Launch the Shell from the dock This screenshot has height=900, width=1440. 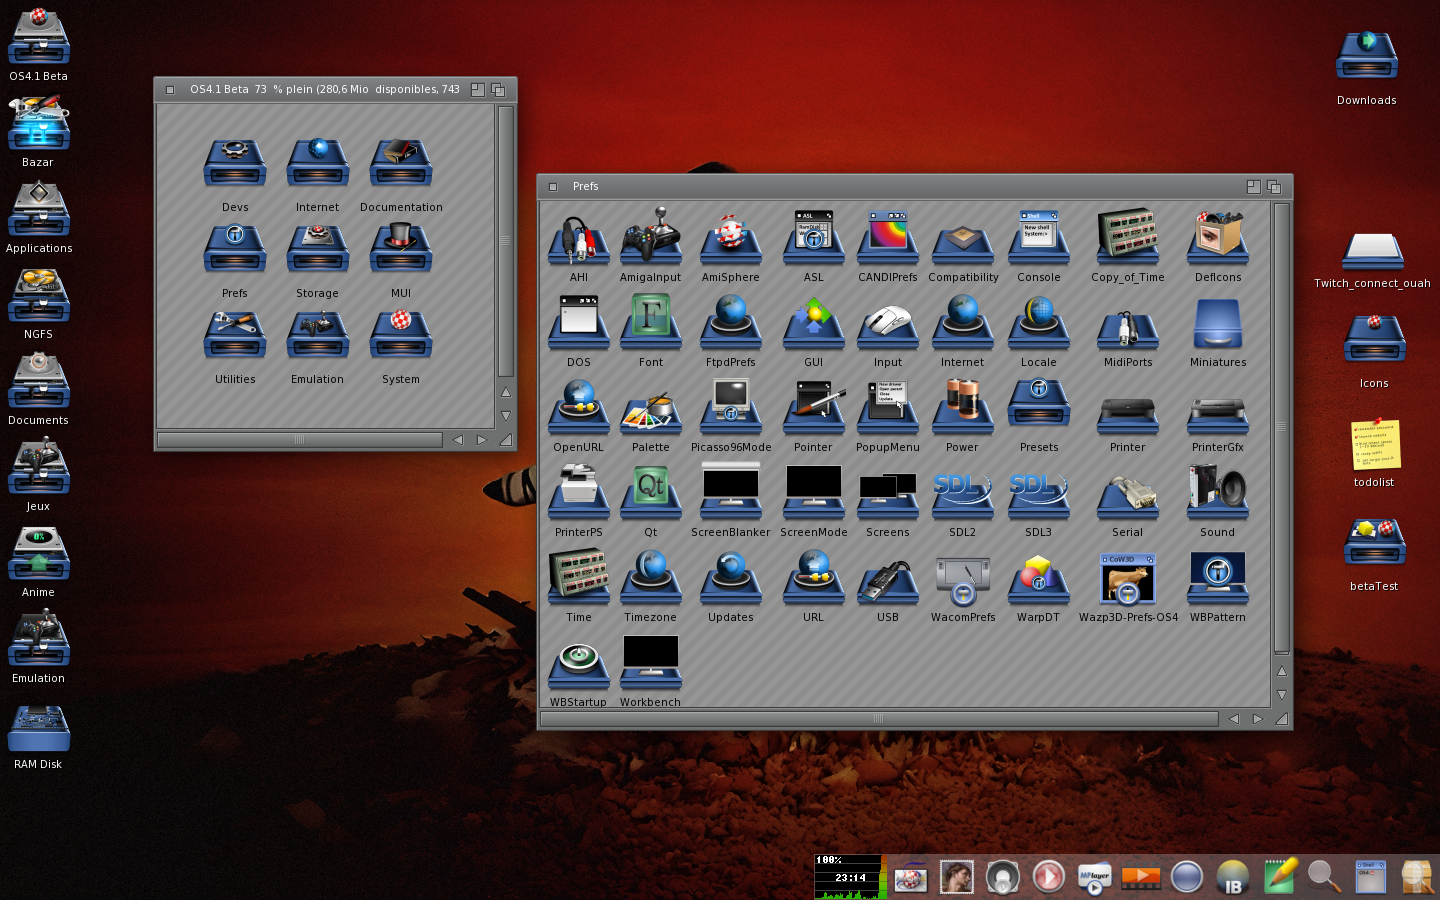point(1370,876)
